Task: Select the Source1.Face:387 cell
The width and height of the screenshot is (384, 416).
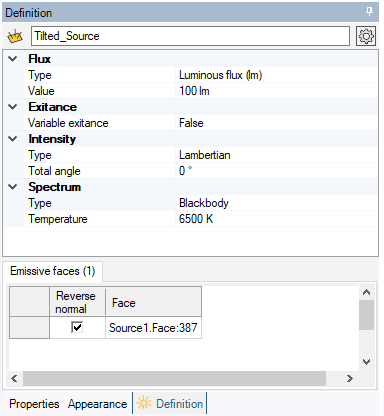Action: point(153,328)
